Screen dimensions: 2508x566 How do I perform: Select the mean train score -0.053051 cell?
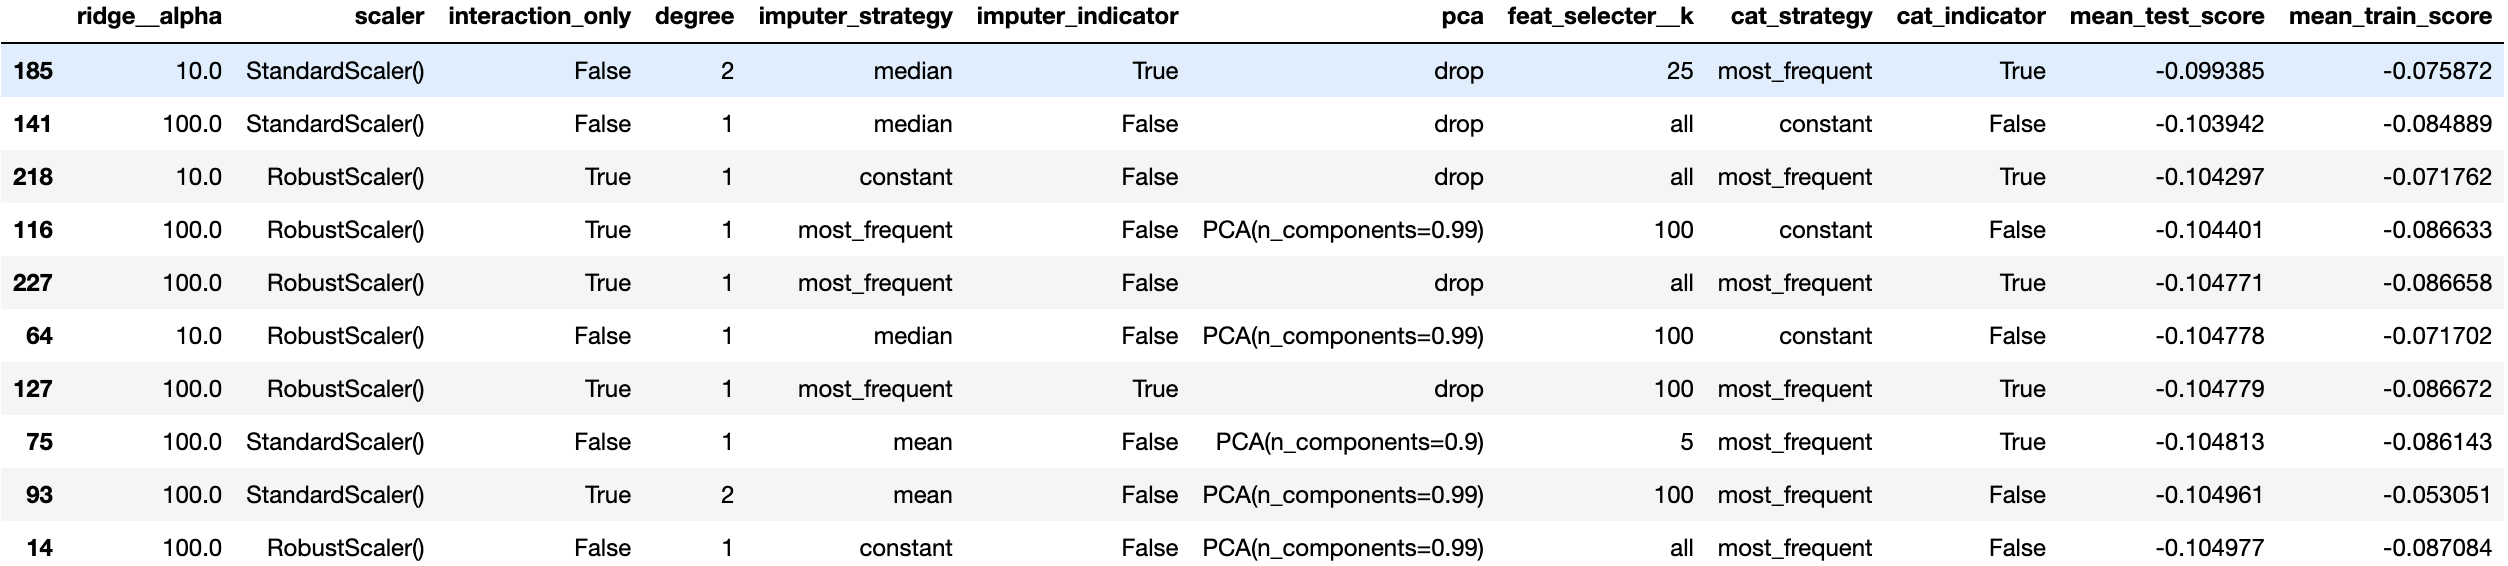(2437, 495)
